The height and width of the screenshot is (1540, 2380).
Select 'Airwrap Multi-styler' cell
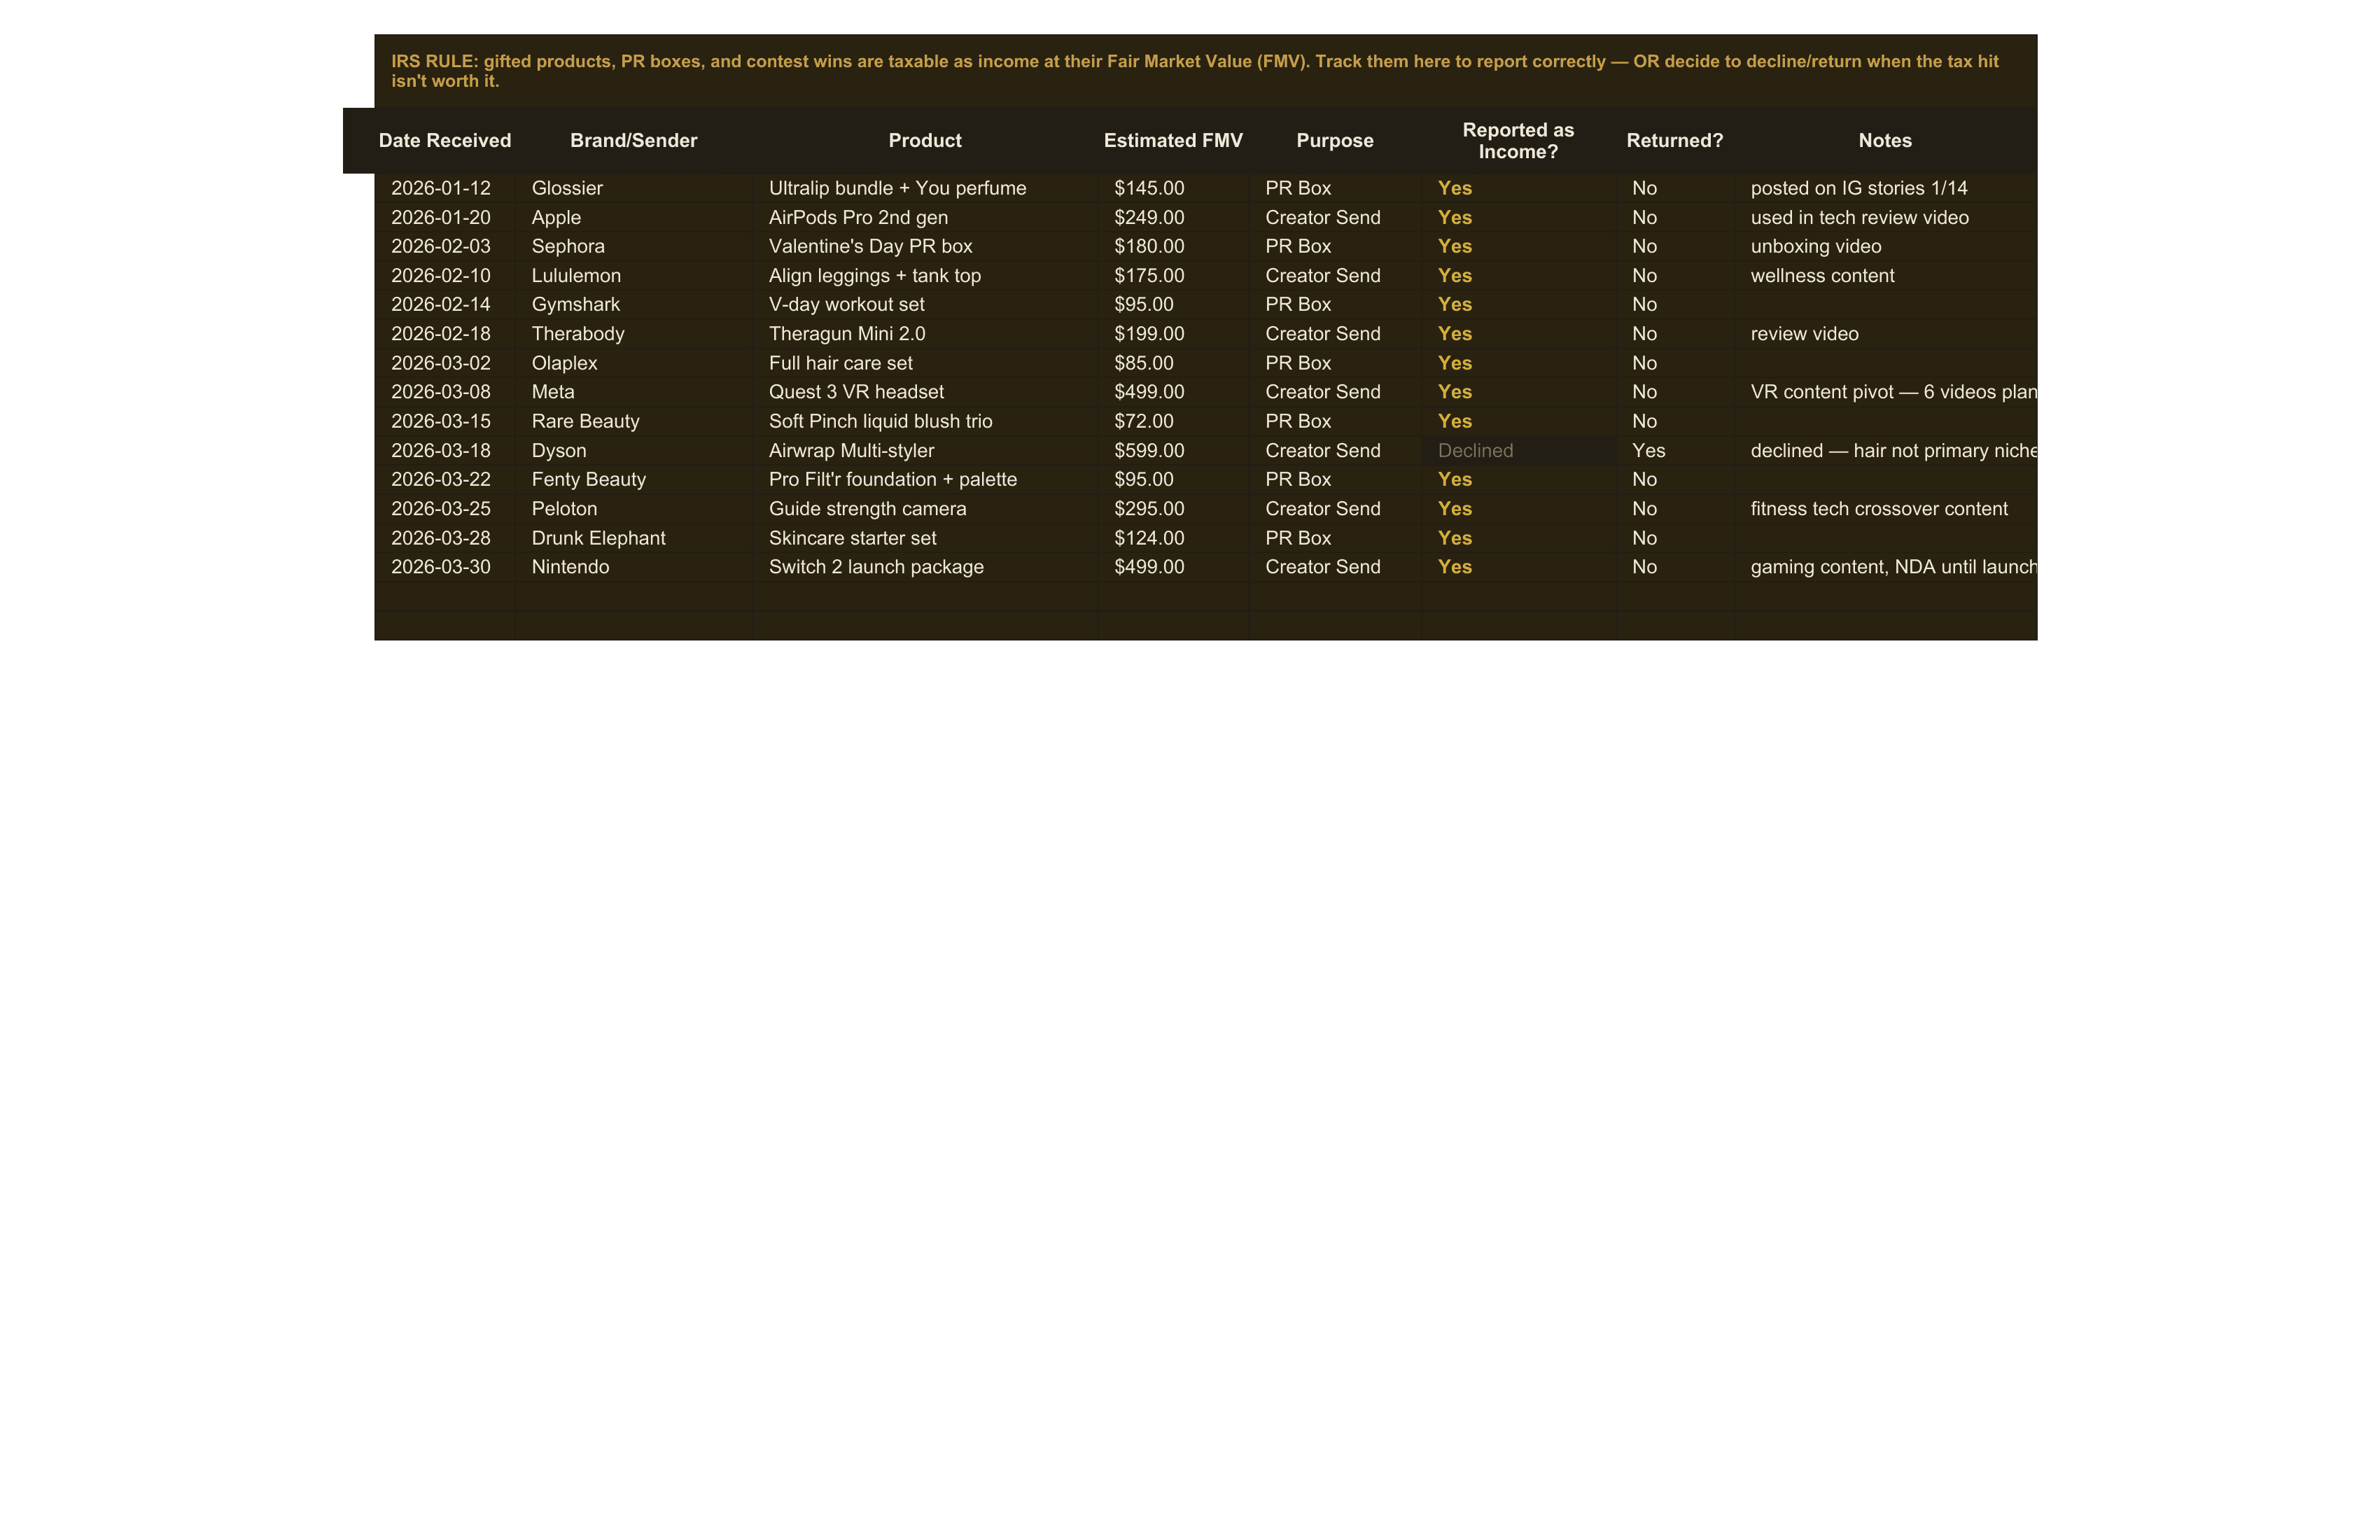[925, 450]
